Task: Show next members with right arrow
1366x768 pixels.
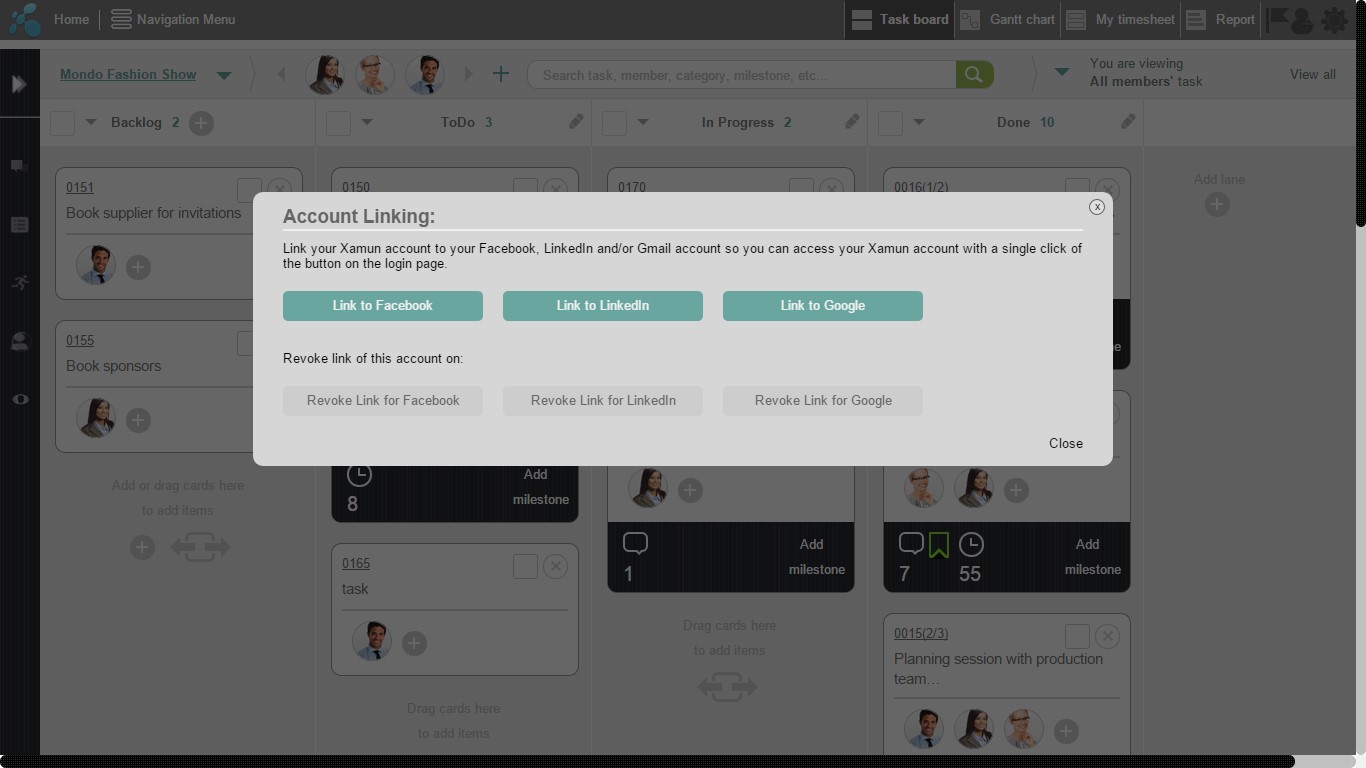Action: click(469, 74)
